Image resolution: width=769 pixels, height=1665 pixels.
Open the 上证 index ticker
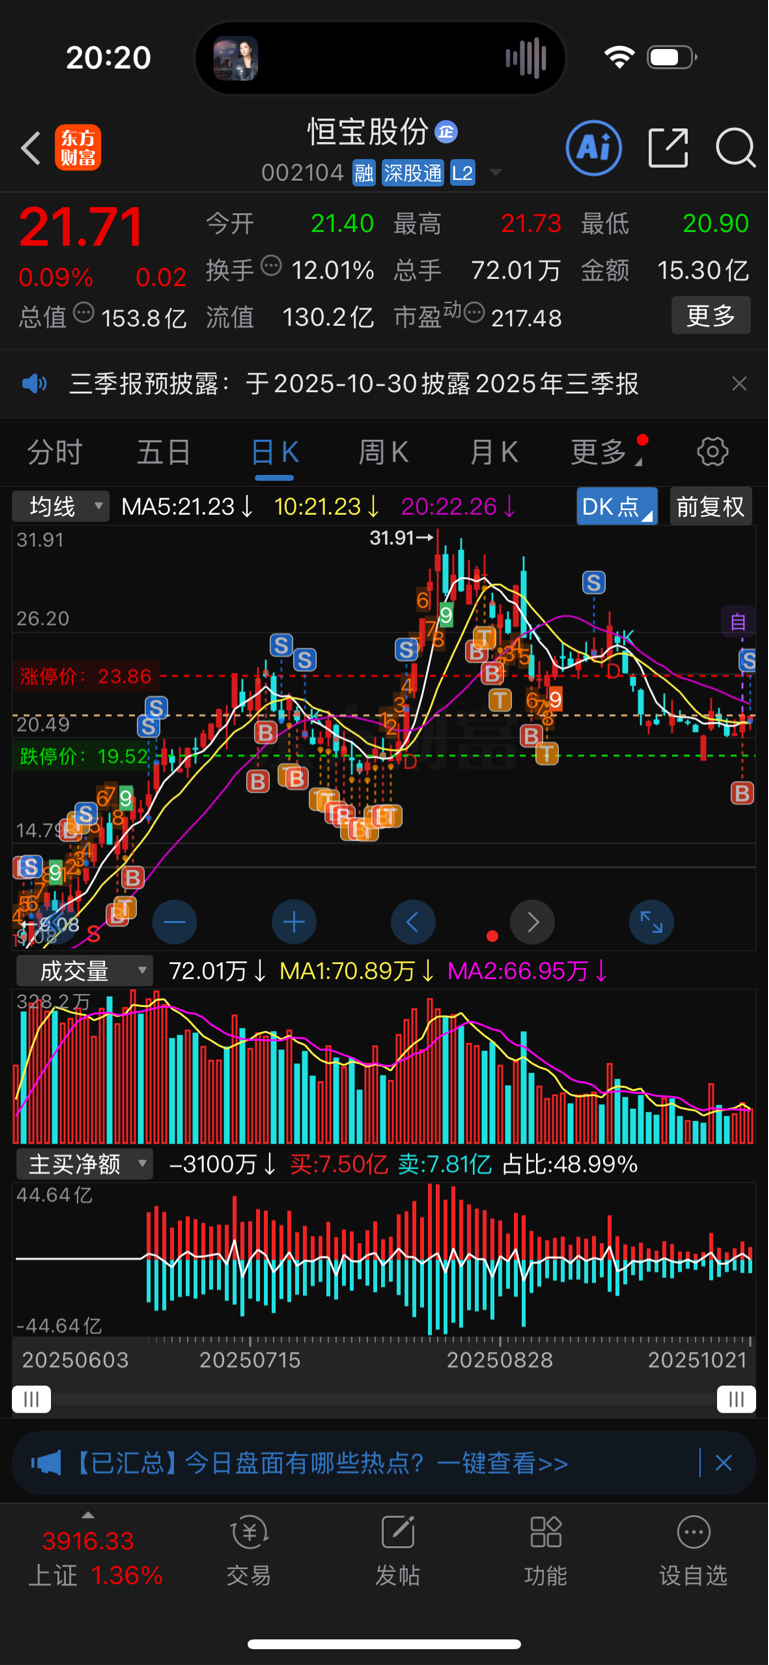94,1558
